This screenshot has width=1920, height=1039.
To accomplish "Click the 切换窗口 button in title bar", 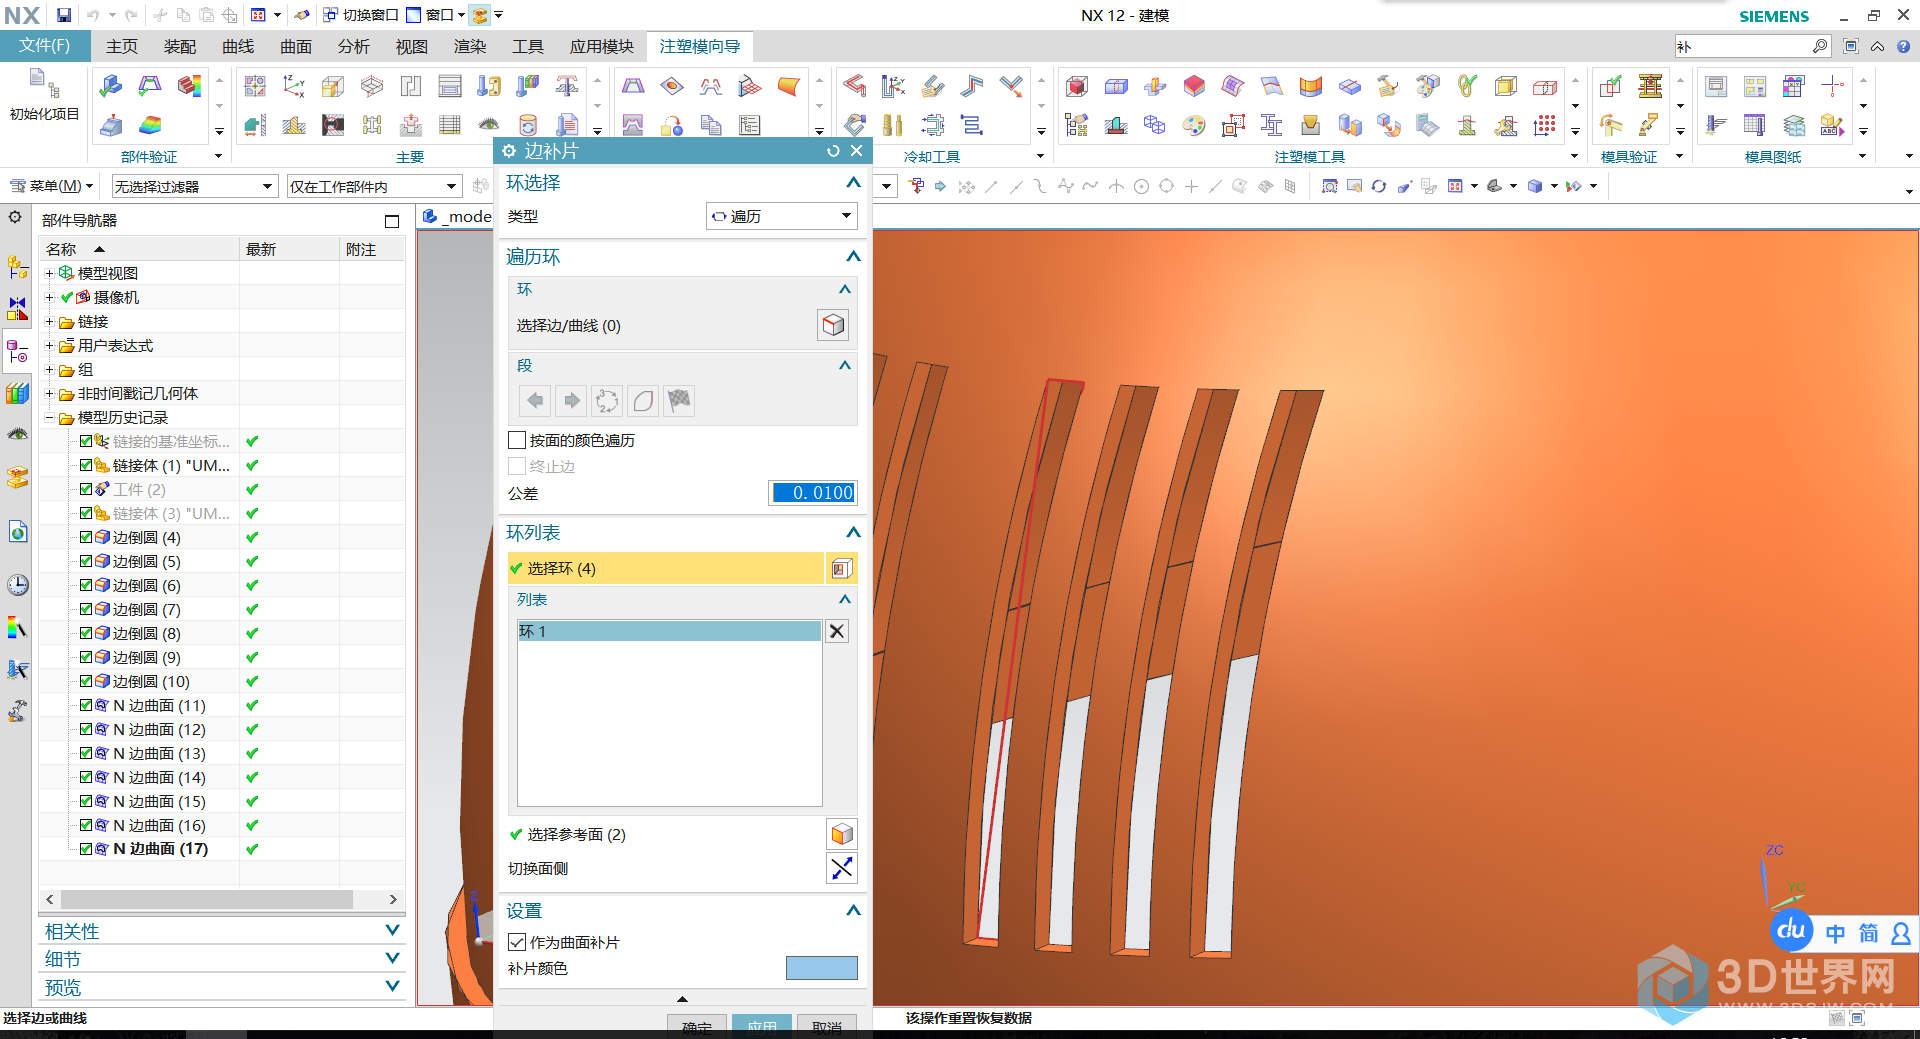I will [x=361, y=15].
